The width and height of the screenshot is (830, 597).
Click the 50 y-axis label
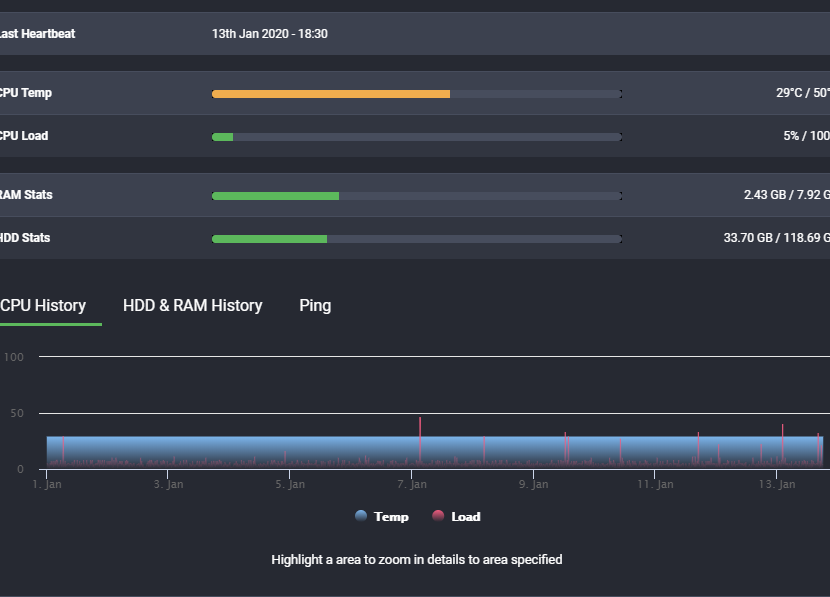tap(17, 413)
